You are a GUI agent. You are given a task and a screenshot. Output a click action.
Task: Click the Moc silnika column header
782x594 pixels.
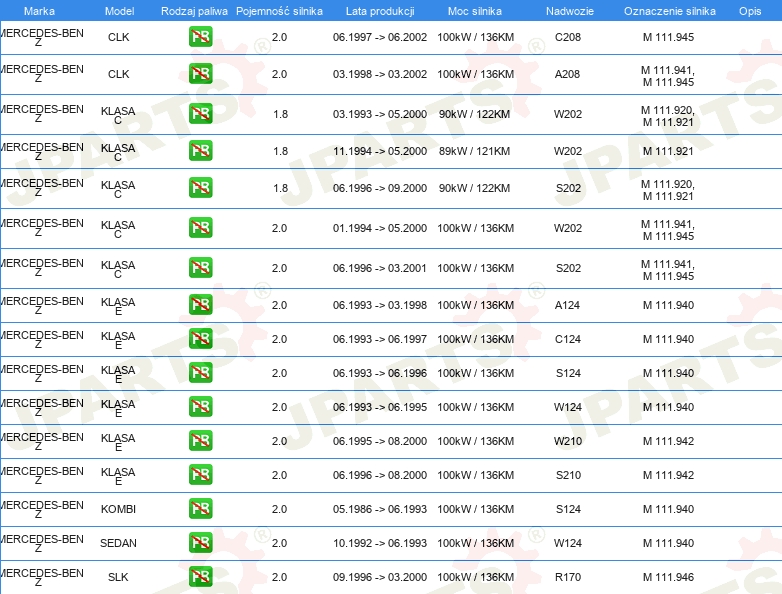[x=475, y=11]
